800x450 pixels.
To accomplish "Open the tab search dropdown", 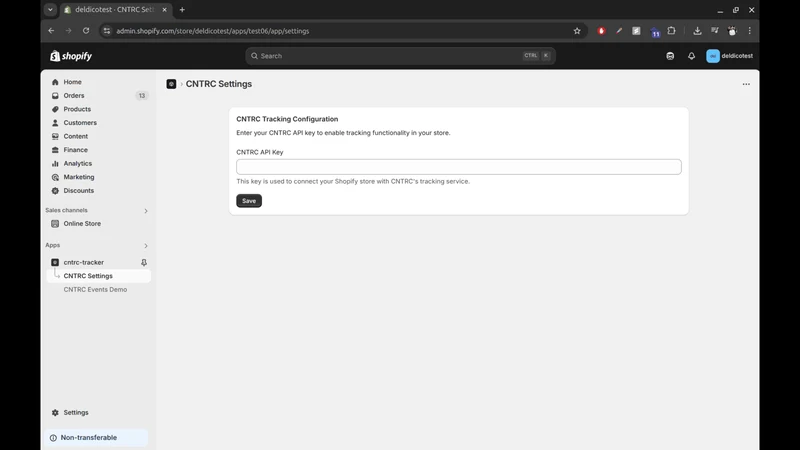I will [x=50, y=10].
